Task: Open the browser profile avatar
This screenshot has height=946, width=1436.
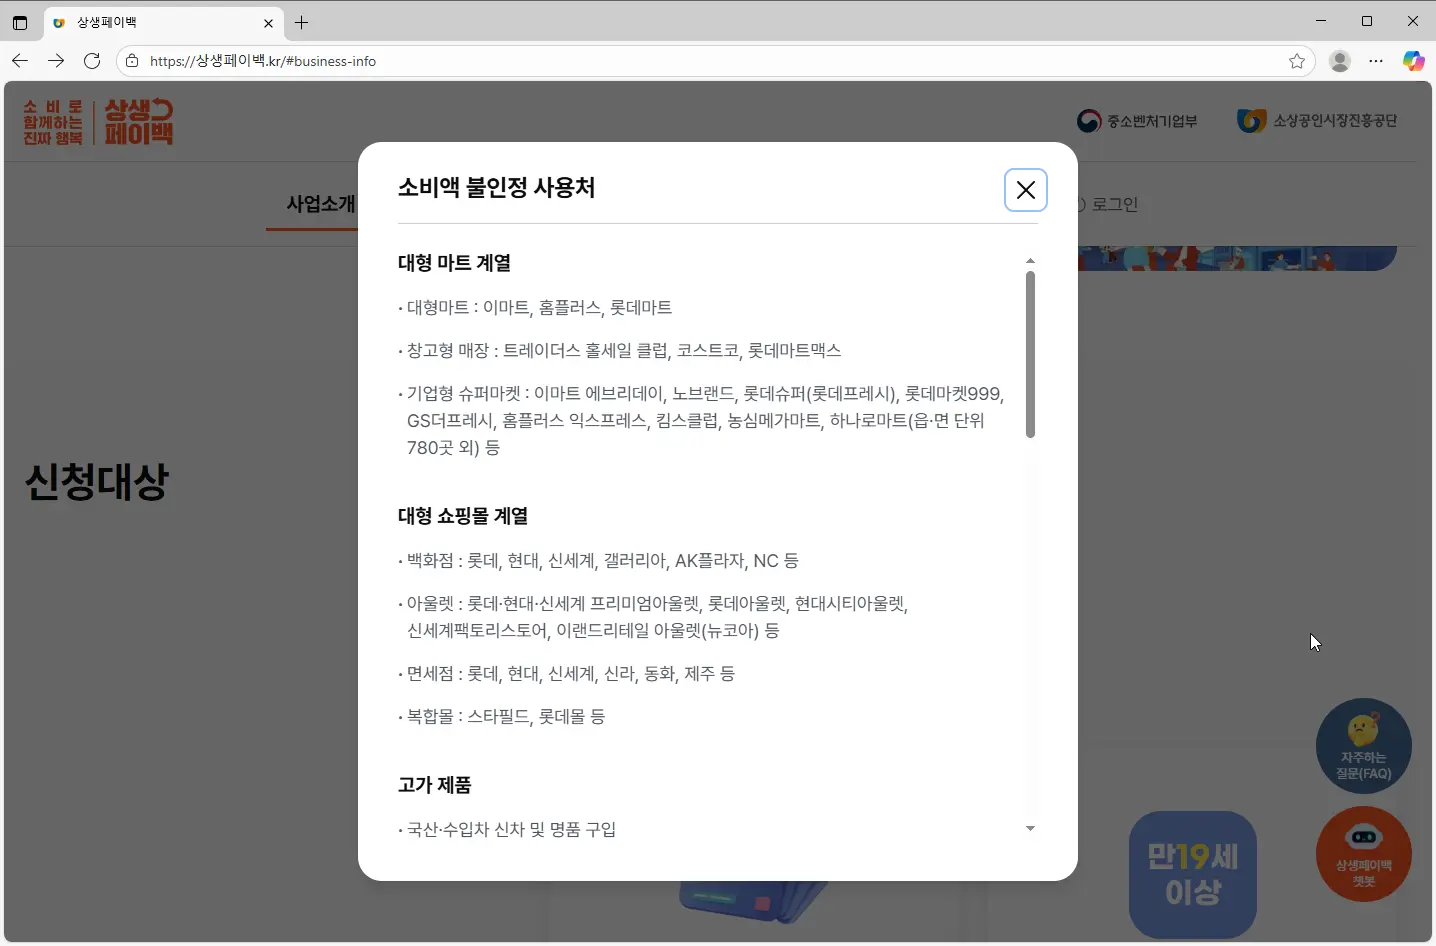Action: point(1339,61)
